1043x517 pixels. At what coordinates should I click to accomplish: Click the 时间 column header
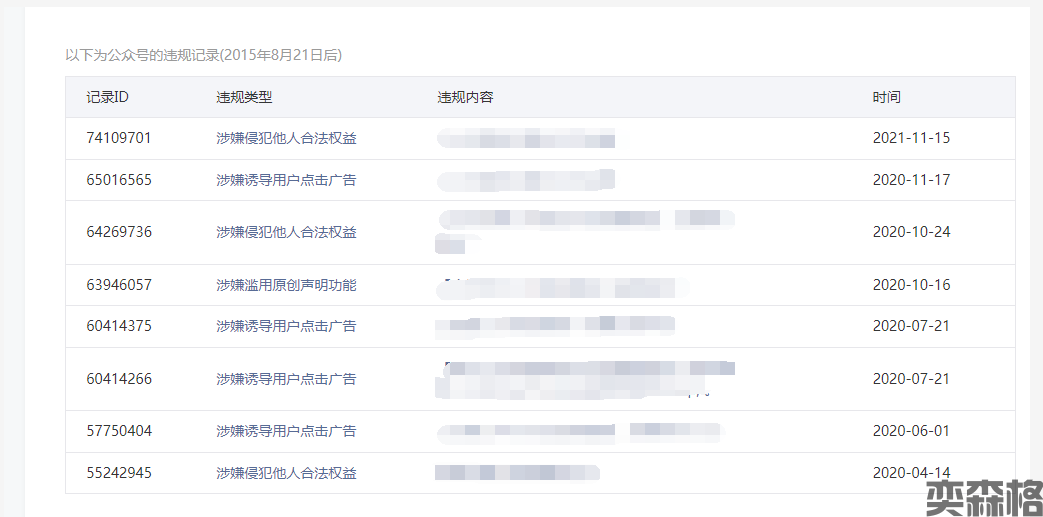(x=887, y=97)
